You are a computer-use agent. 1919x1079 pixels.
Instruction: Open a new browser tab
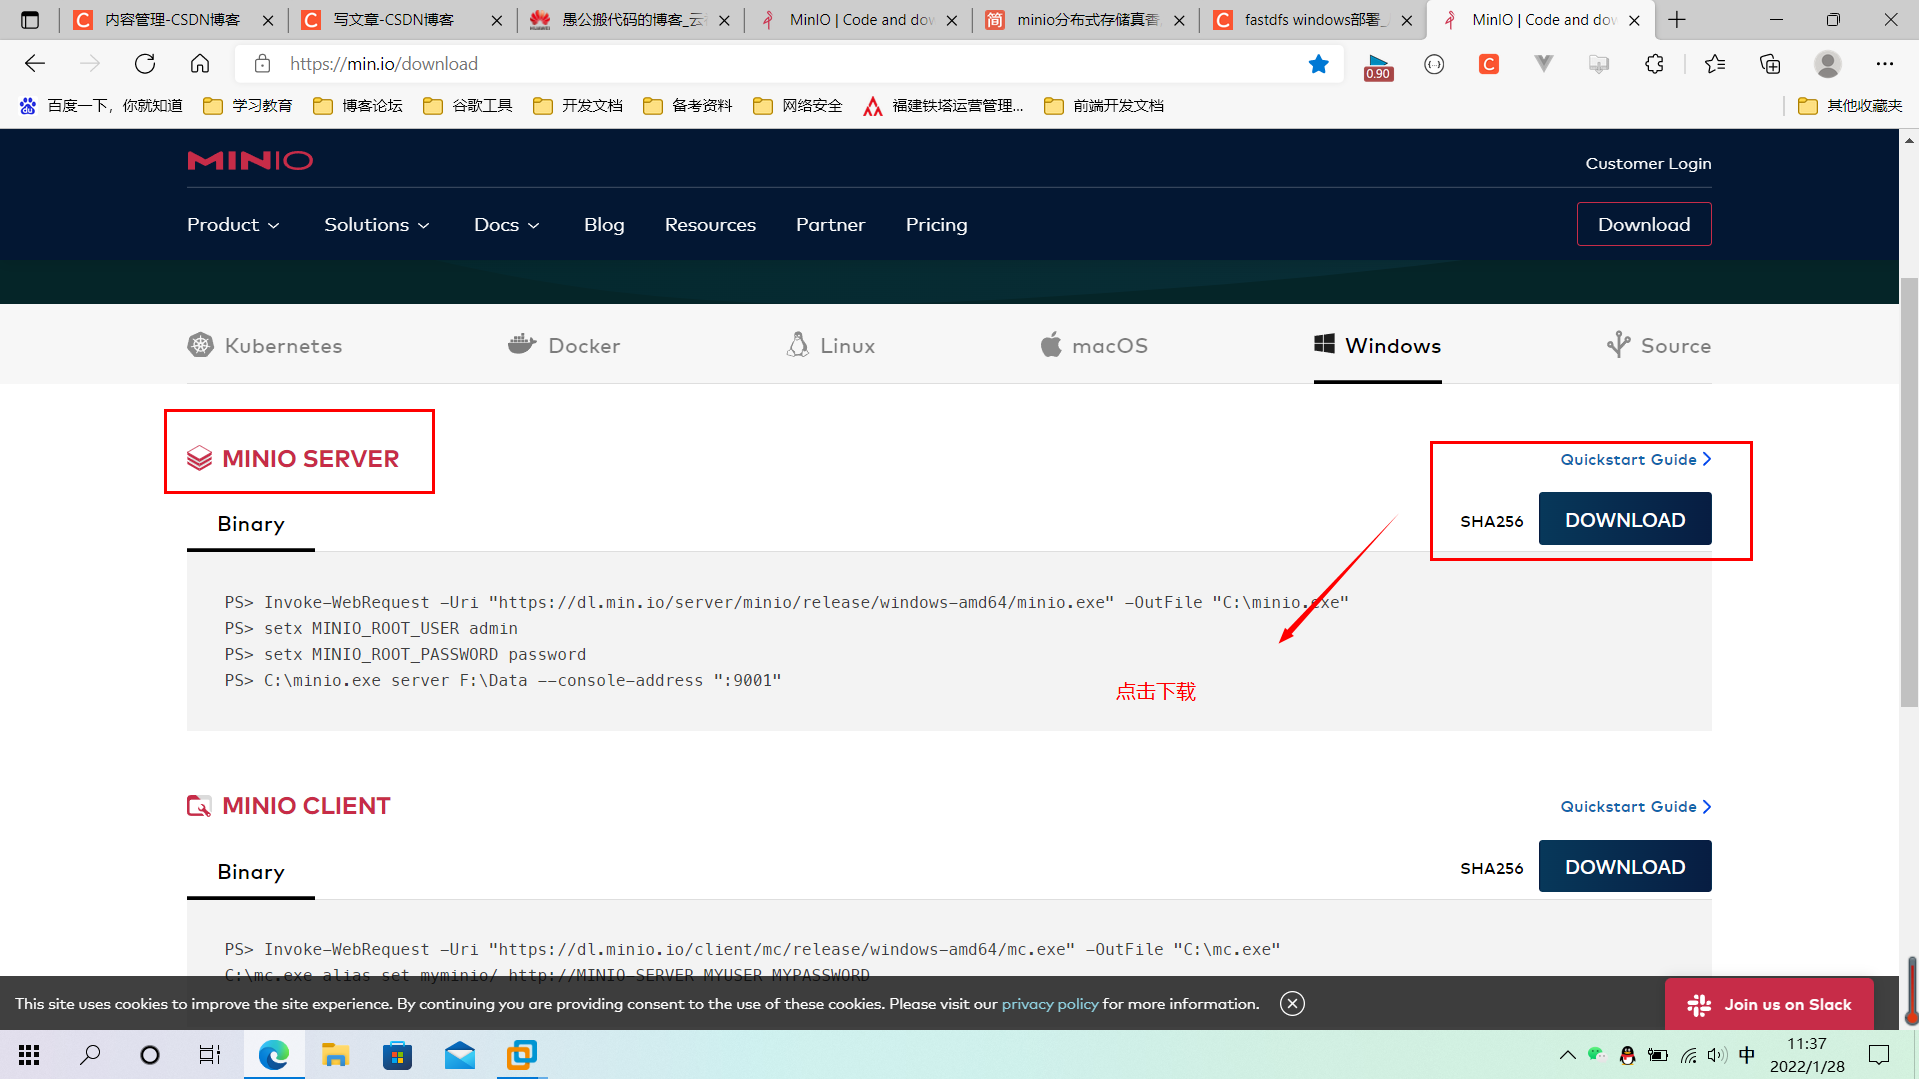click(x=1677, y=20)
